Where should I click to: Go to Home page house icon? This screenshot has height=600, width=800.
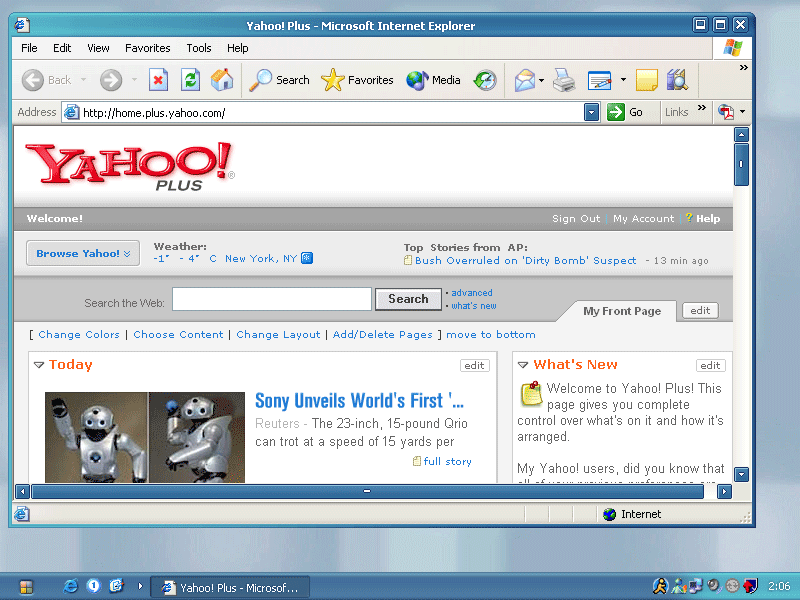222,80
